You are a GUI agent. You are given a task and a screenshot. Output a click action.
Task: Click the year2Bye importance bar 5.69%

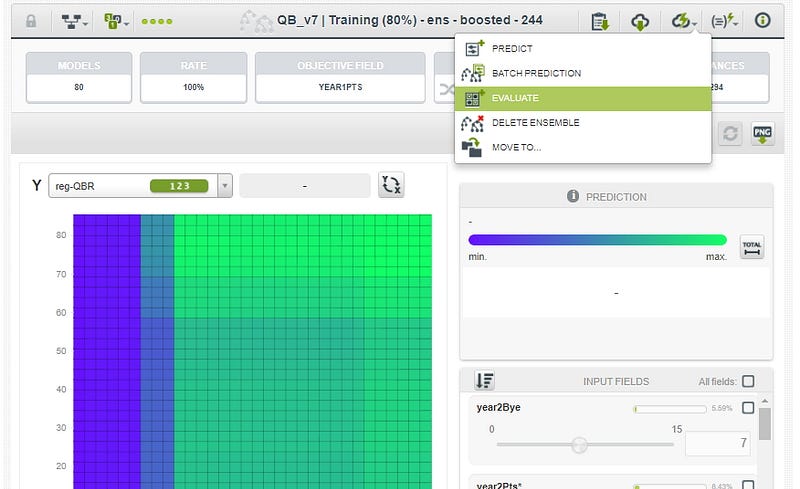pyautogui.click(x=670, y=409)
